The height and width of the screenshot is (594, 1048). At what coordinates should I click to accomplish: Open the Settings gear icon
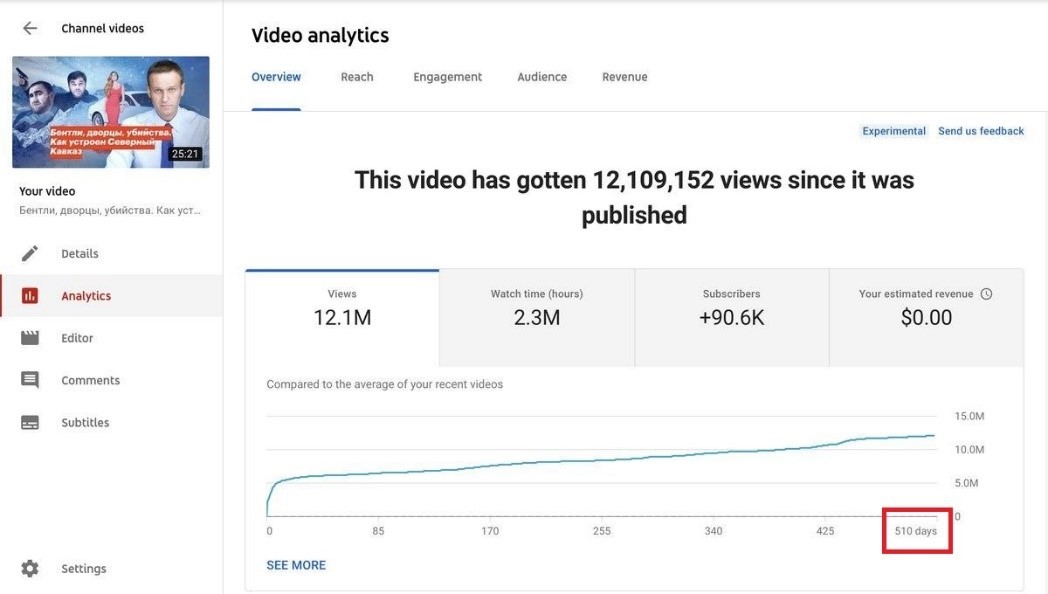(x=30, y=569)
